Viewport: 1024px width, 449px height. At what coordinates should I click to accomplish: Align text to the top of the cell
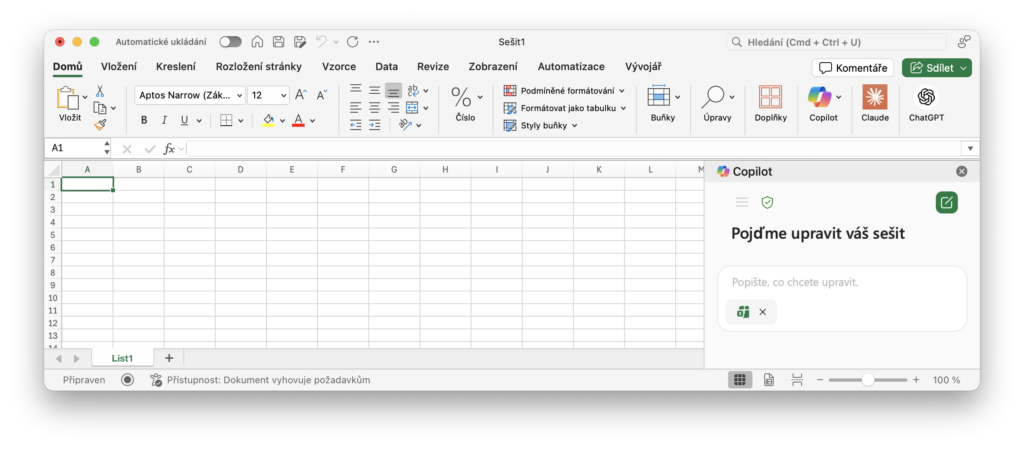pyautogui.click(x=356, y=90)
